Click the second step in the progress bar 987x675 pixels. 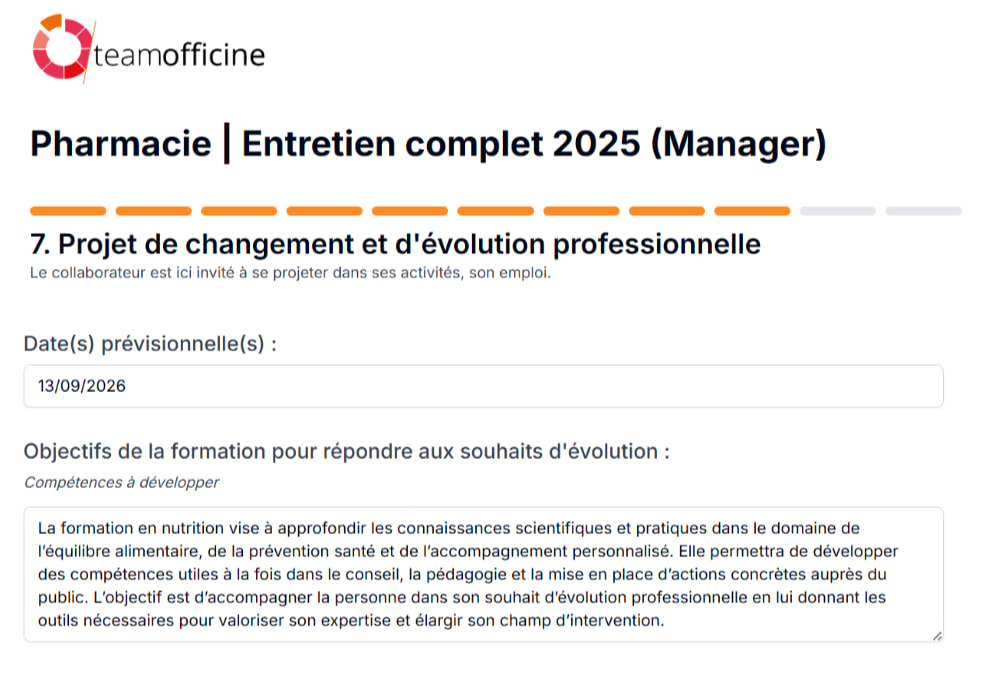(x=153, y=211)
